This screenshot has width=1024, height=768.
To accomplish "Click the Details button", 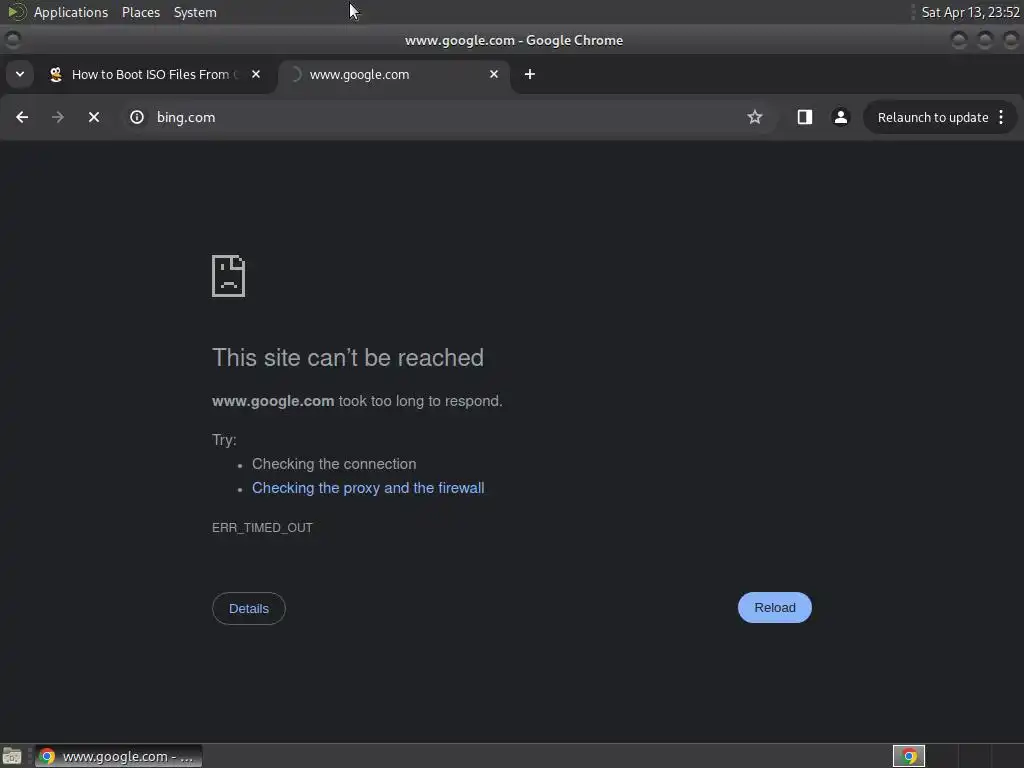I will [x=249, y=609].
